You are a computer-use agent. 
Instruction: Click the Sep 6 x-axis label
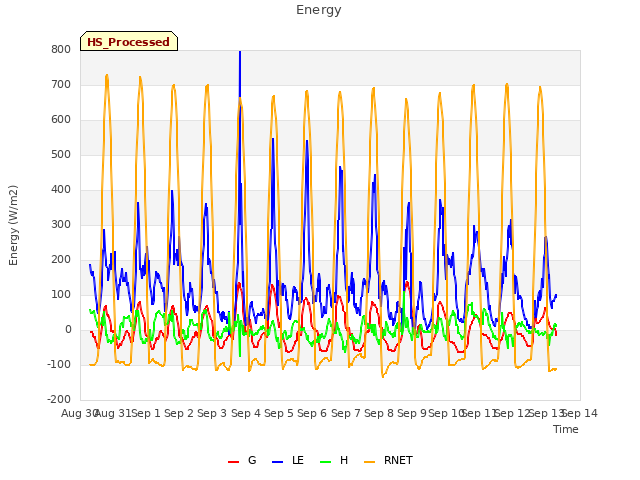coord(312,413)
